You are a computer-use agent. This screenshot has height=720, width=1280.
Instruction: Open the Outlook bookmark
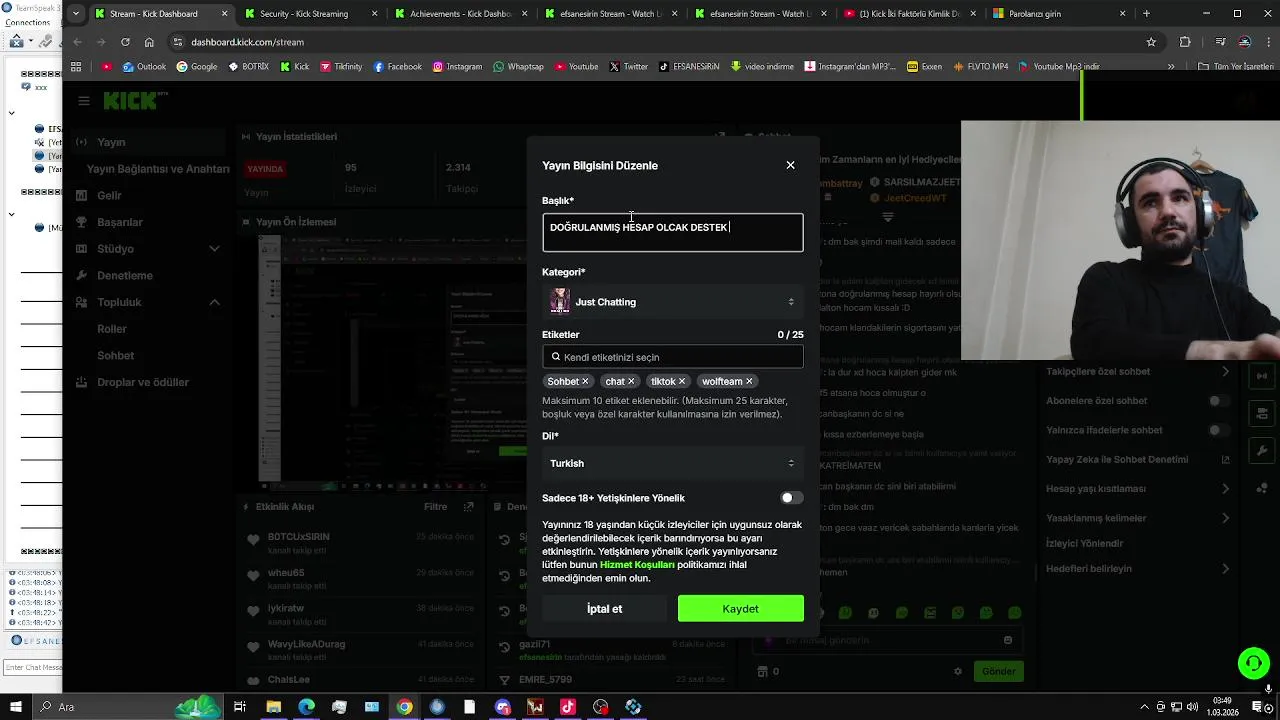point(144,67)
